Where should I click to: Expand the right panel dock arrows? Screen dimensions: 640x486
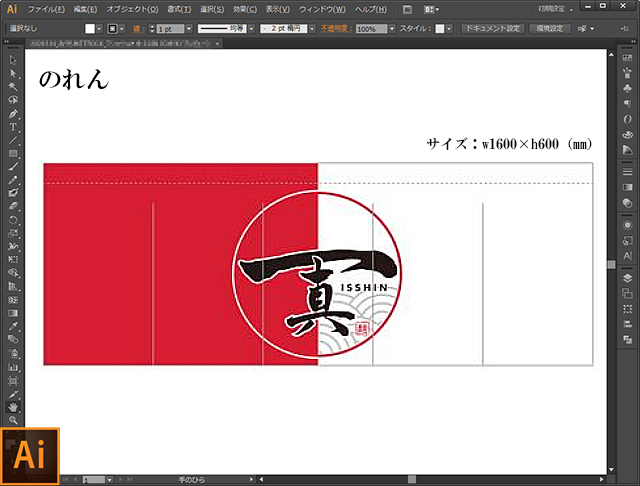633,42
